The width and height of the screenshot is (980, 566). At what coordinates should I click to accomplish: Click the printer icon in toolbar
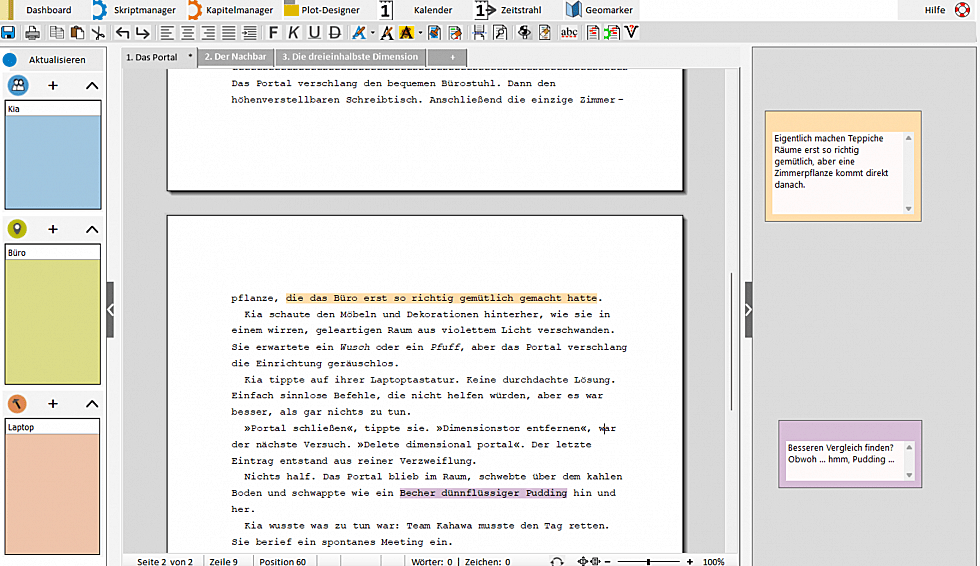pos(33,32)
